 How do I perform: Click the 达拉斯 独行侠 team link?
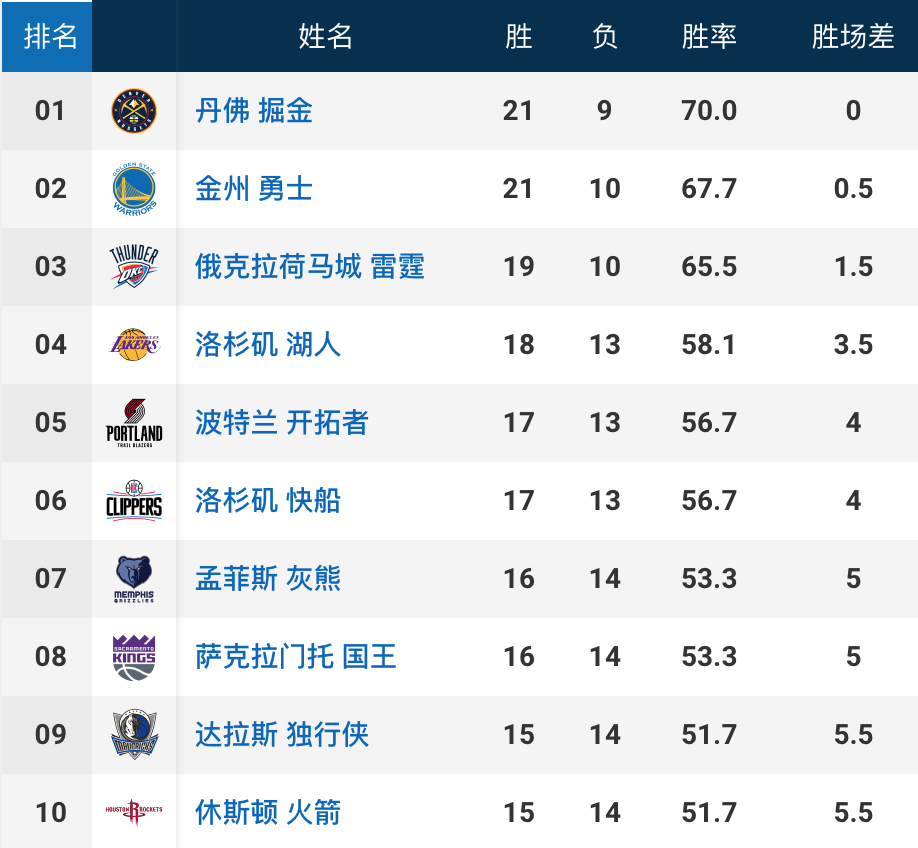pos(282,735)
